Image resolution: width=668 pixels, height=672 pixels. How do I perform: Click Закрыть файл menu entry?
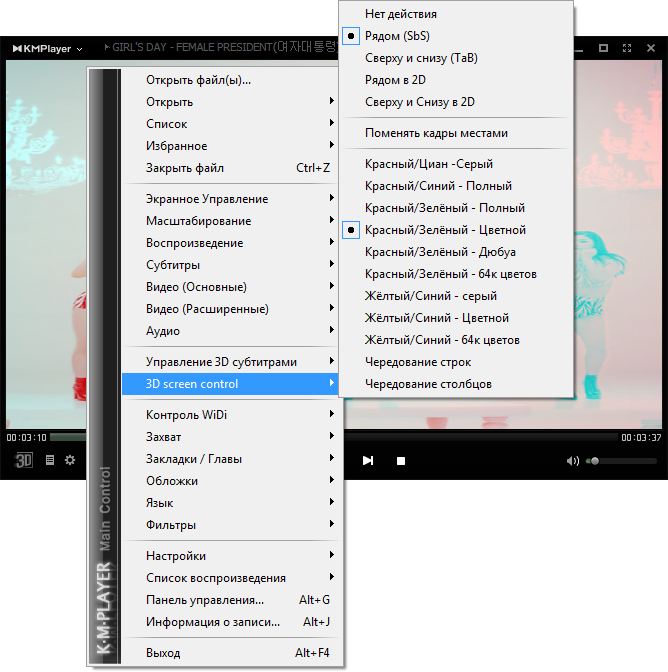[x=231, y=168]
